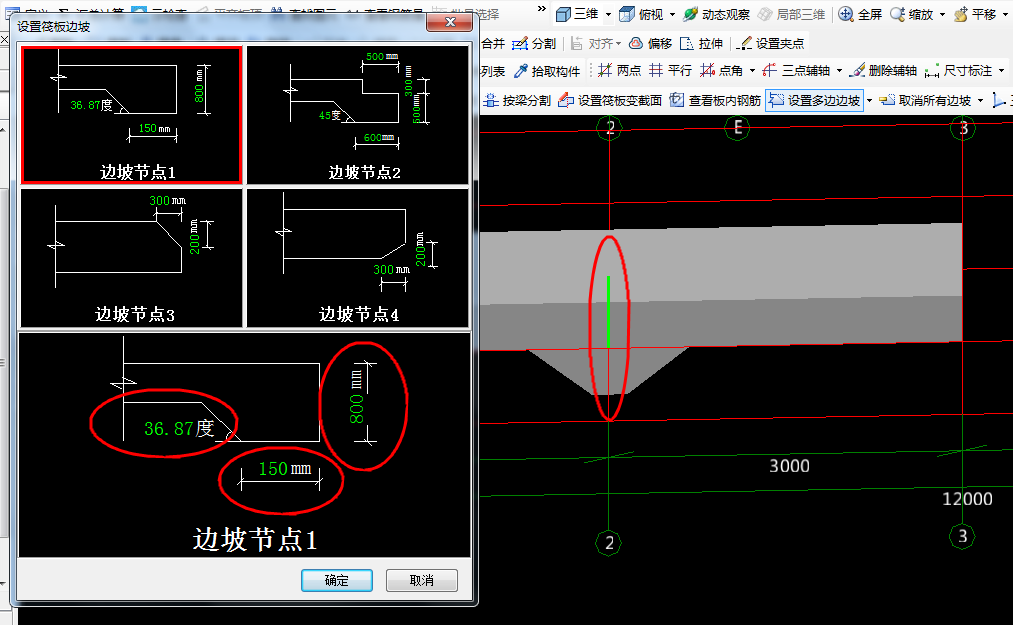Select the 边坡节点3 thumbnail

(x=132, y=258)
